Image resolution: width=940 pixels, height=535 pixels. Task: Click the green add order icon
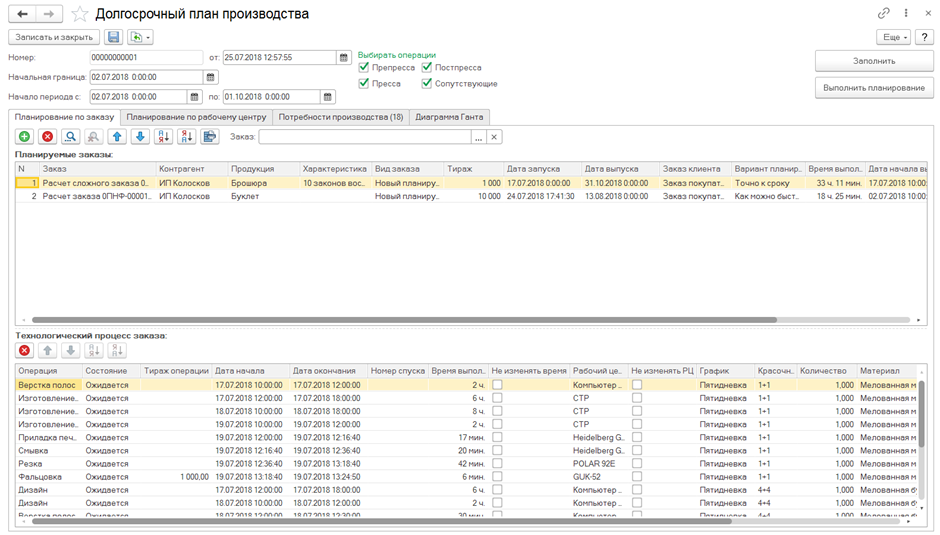pos(24,137)
